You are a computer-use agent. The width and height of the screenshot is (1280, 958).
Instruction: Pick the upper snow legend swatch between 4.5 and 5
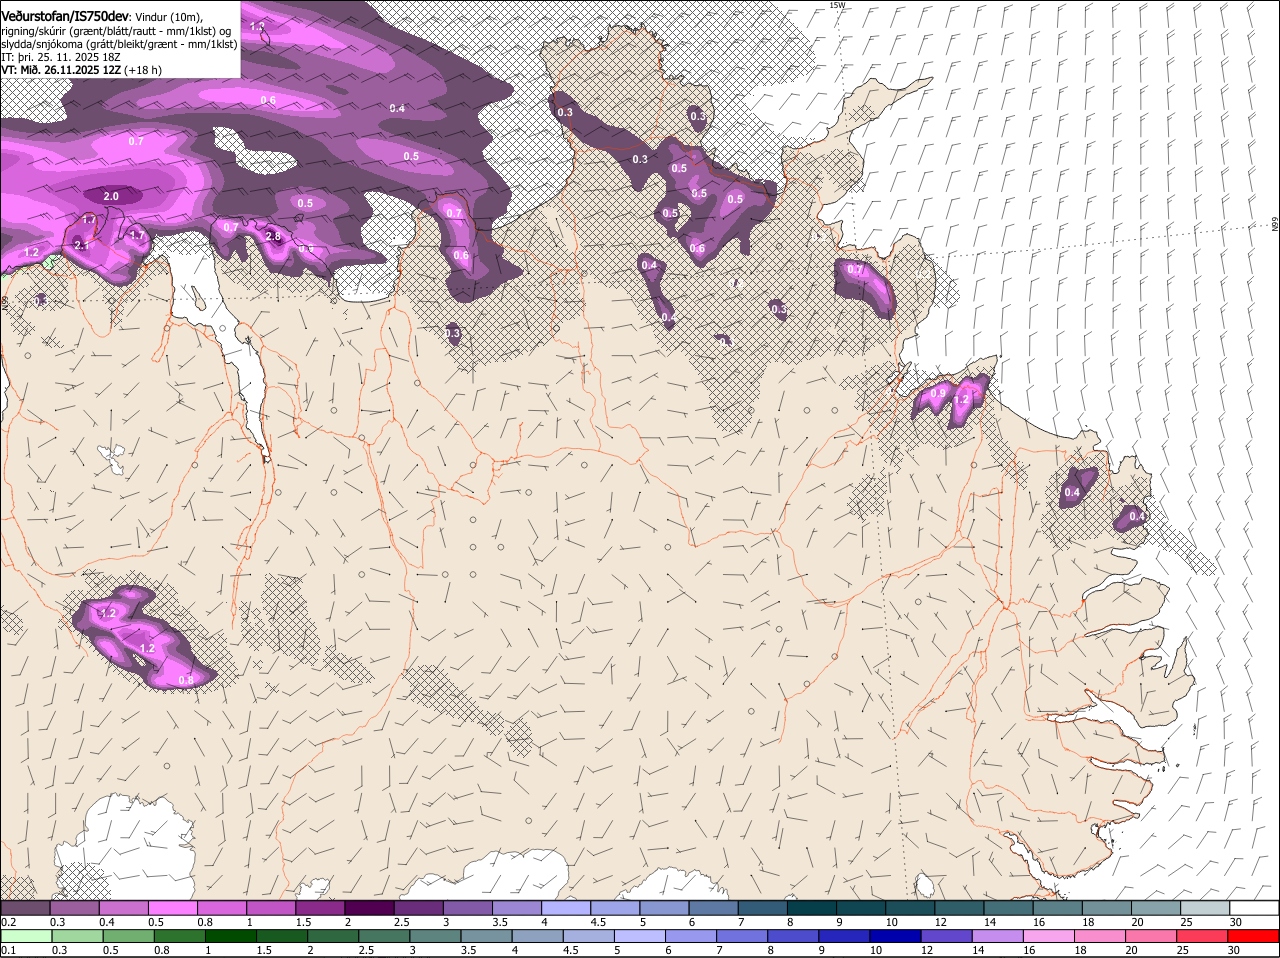tap(615, 908)
